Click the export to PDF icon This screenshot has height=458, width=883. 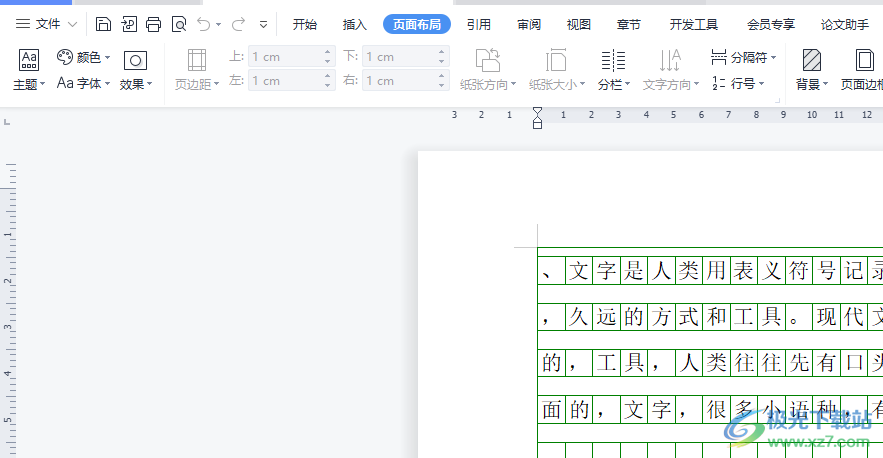[129, 24]
